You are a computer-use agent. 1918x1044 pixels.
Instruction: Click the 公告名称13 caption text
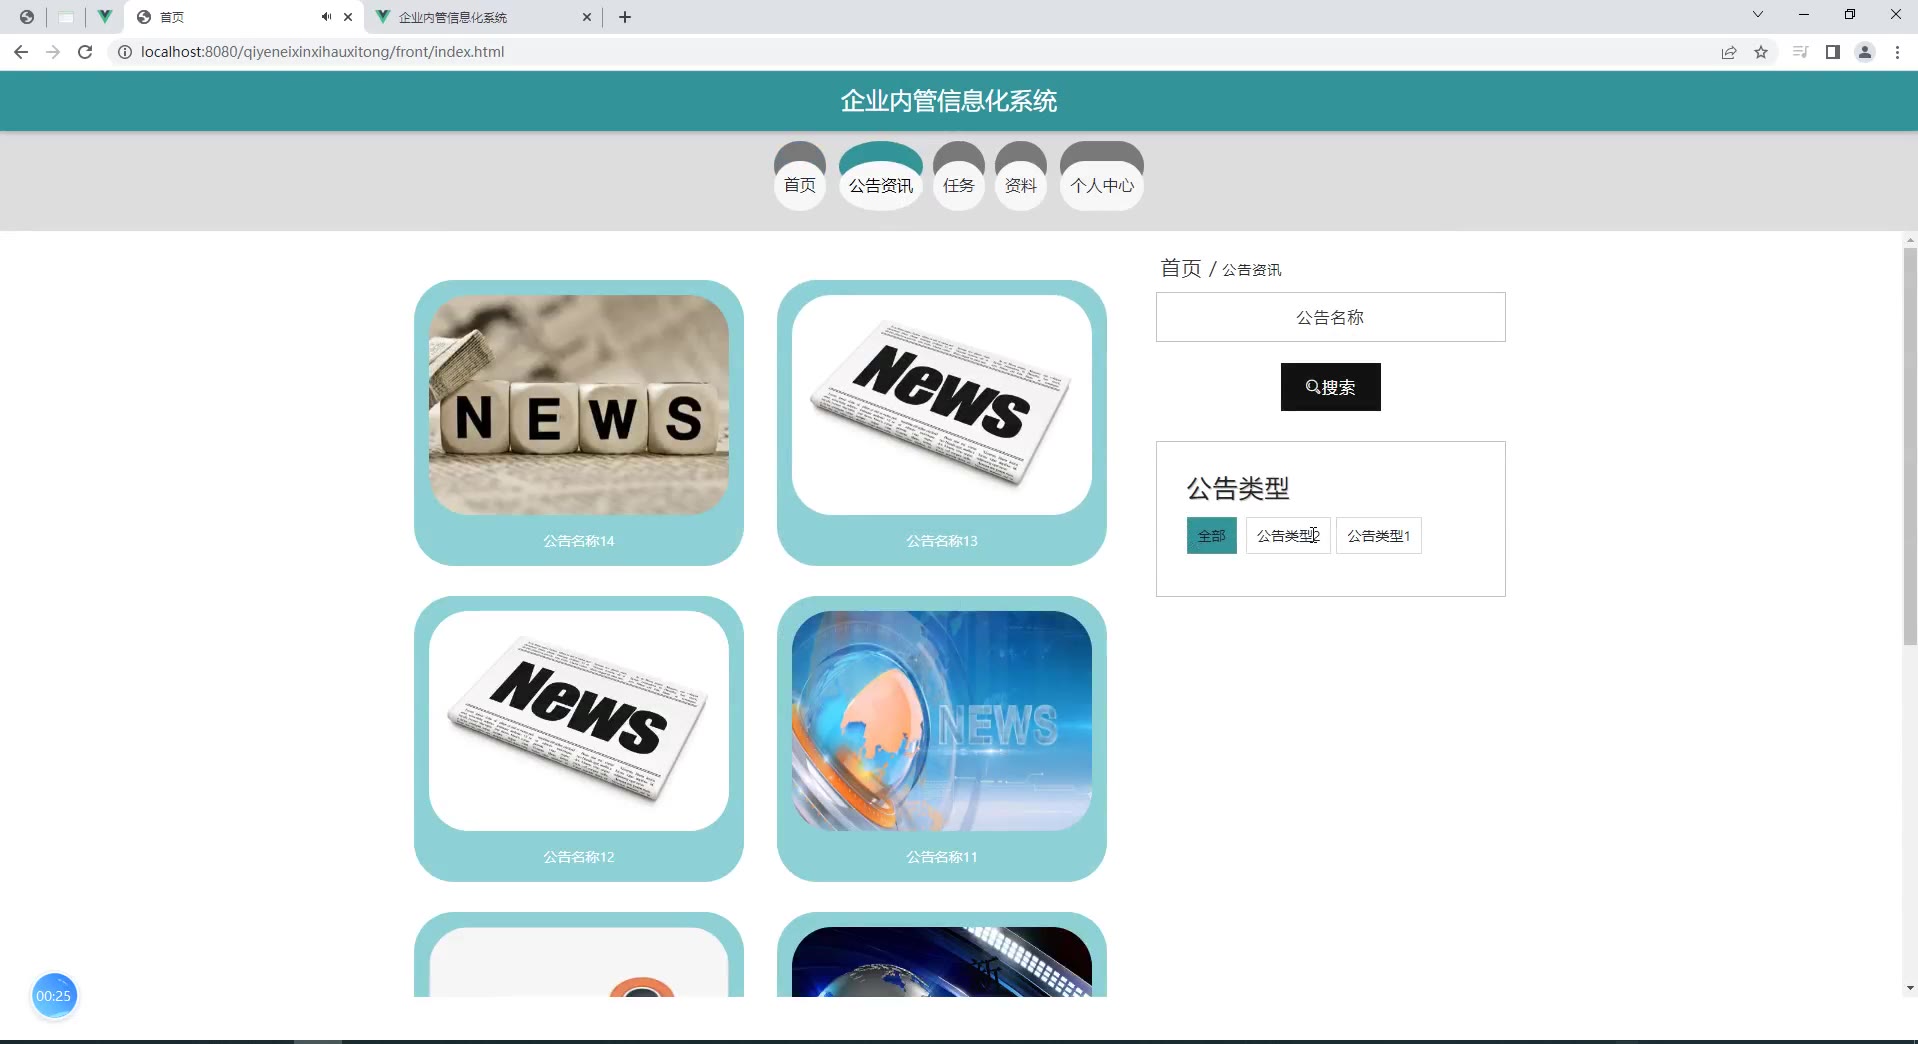point(942,541)
